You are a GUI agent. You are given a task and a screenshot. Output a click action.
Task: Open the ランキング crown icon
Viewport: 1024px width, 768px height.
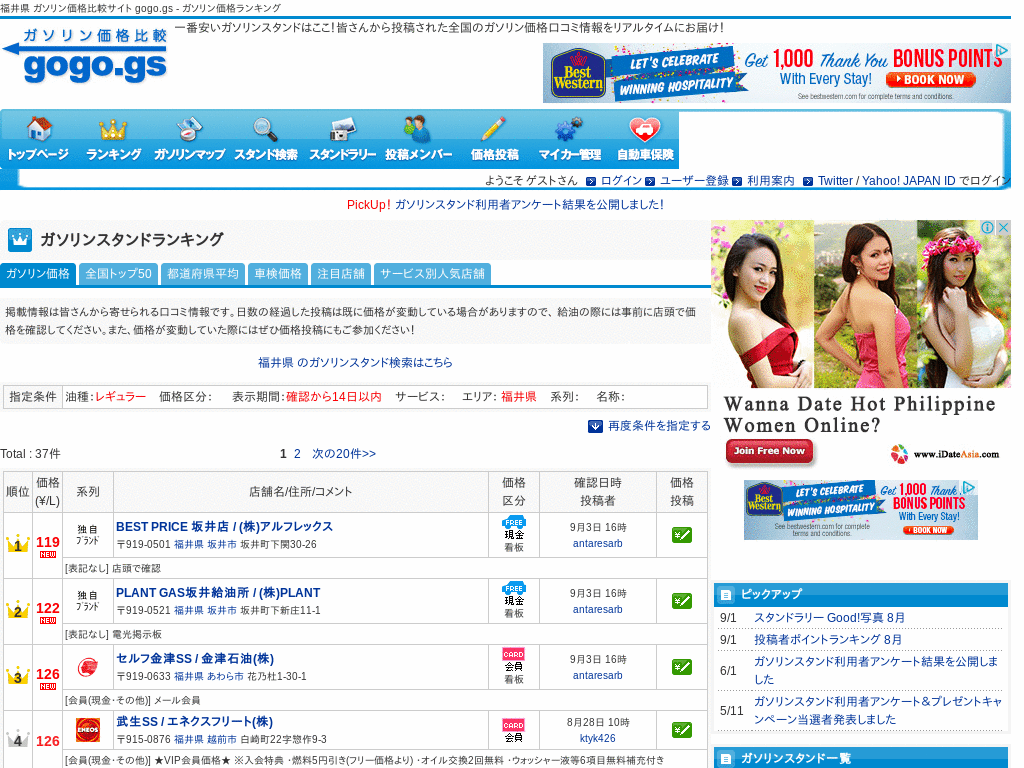[113, 129]
